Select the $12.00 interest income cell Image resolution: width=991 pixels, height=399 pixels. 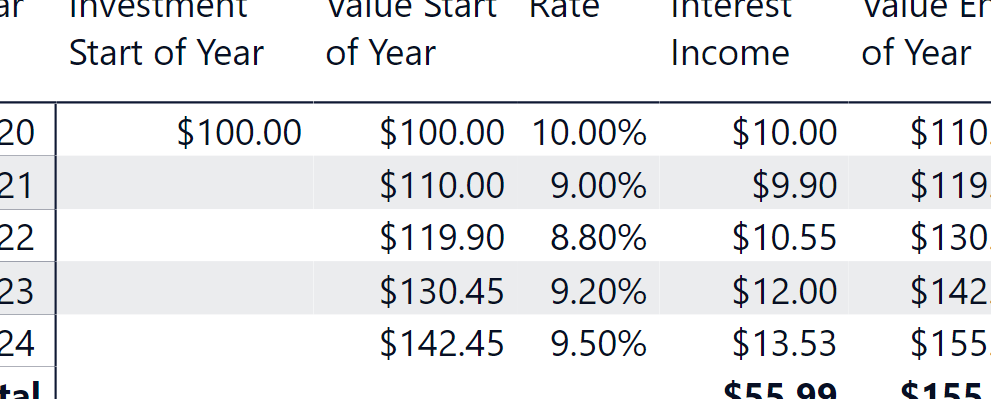tap(753, 288)
